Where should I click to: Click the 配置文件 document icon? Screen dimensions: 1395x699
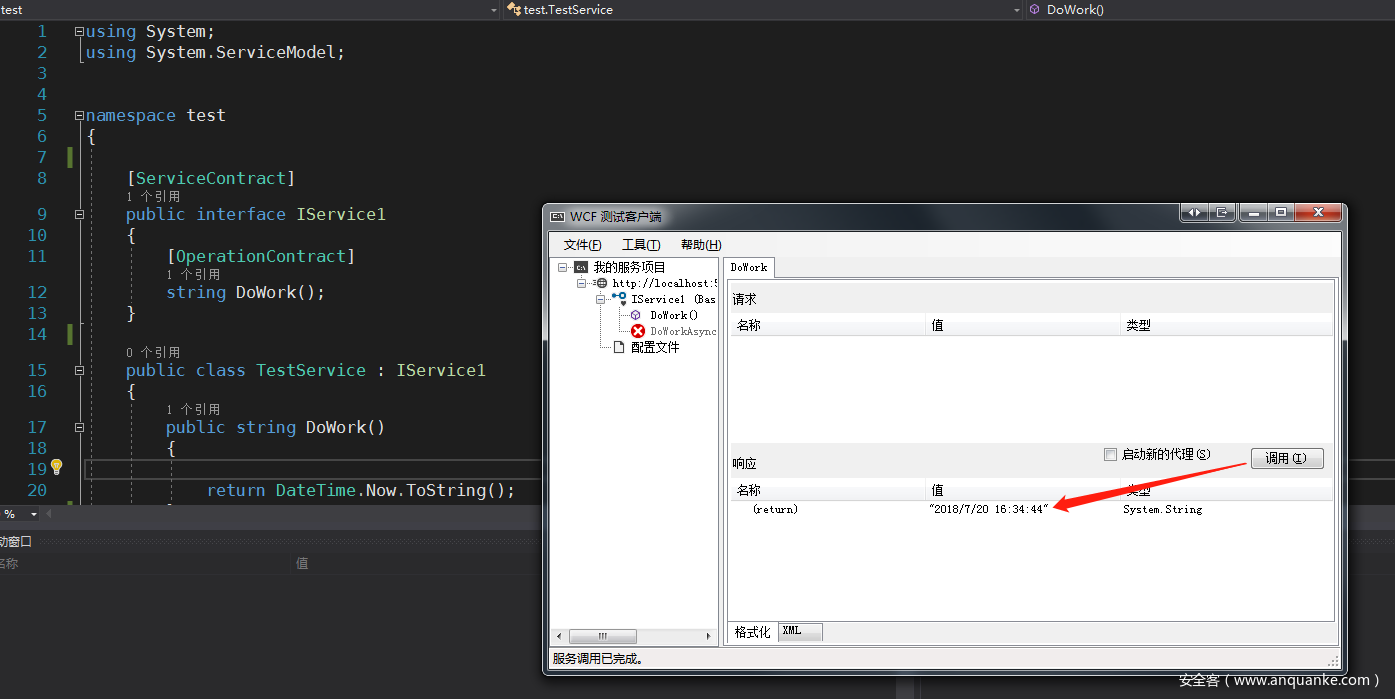point(619,347)
